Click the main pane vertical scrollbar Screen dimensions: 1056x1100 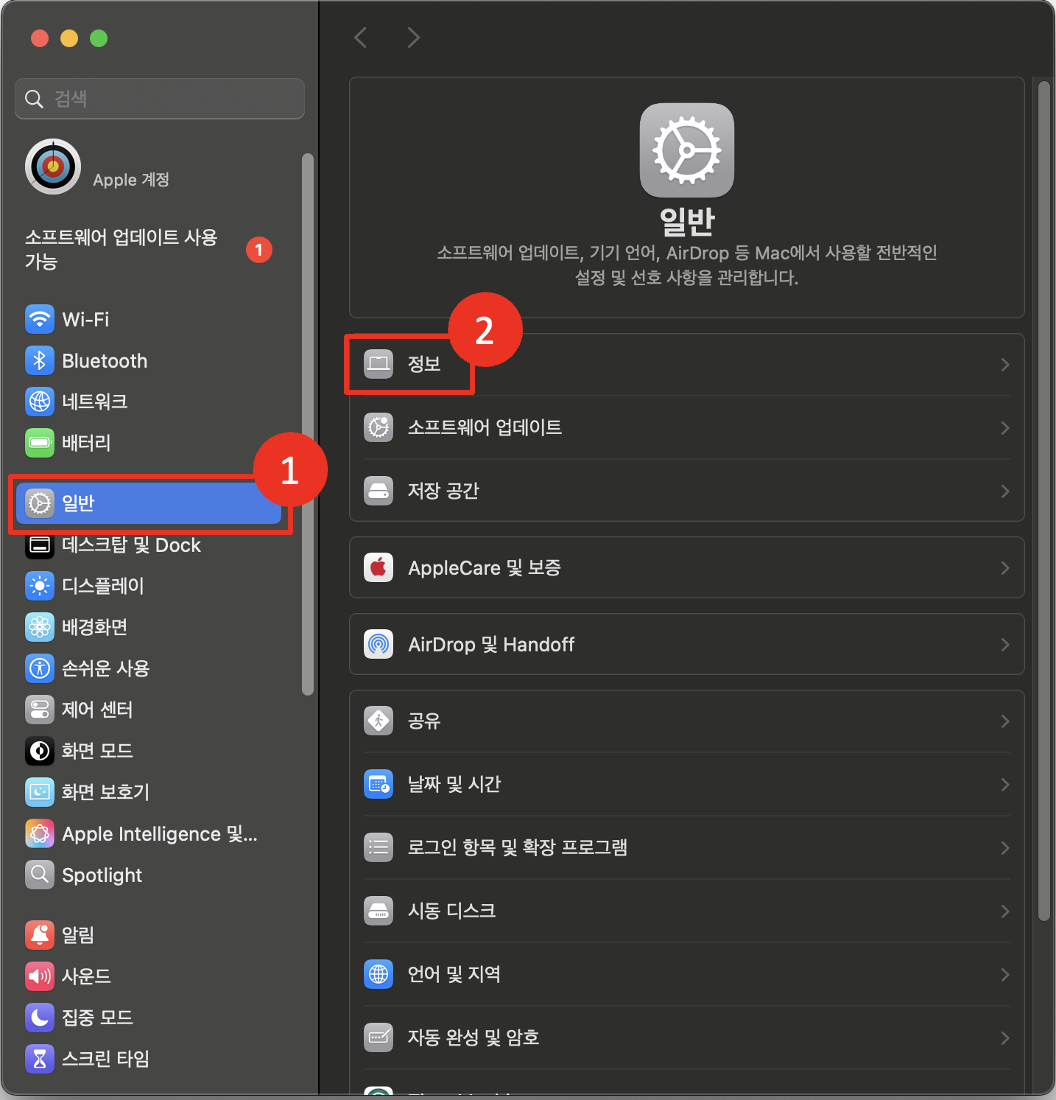click(x=1044, y=500)
